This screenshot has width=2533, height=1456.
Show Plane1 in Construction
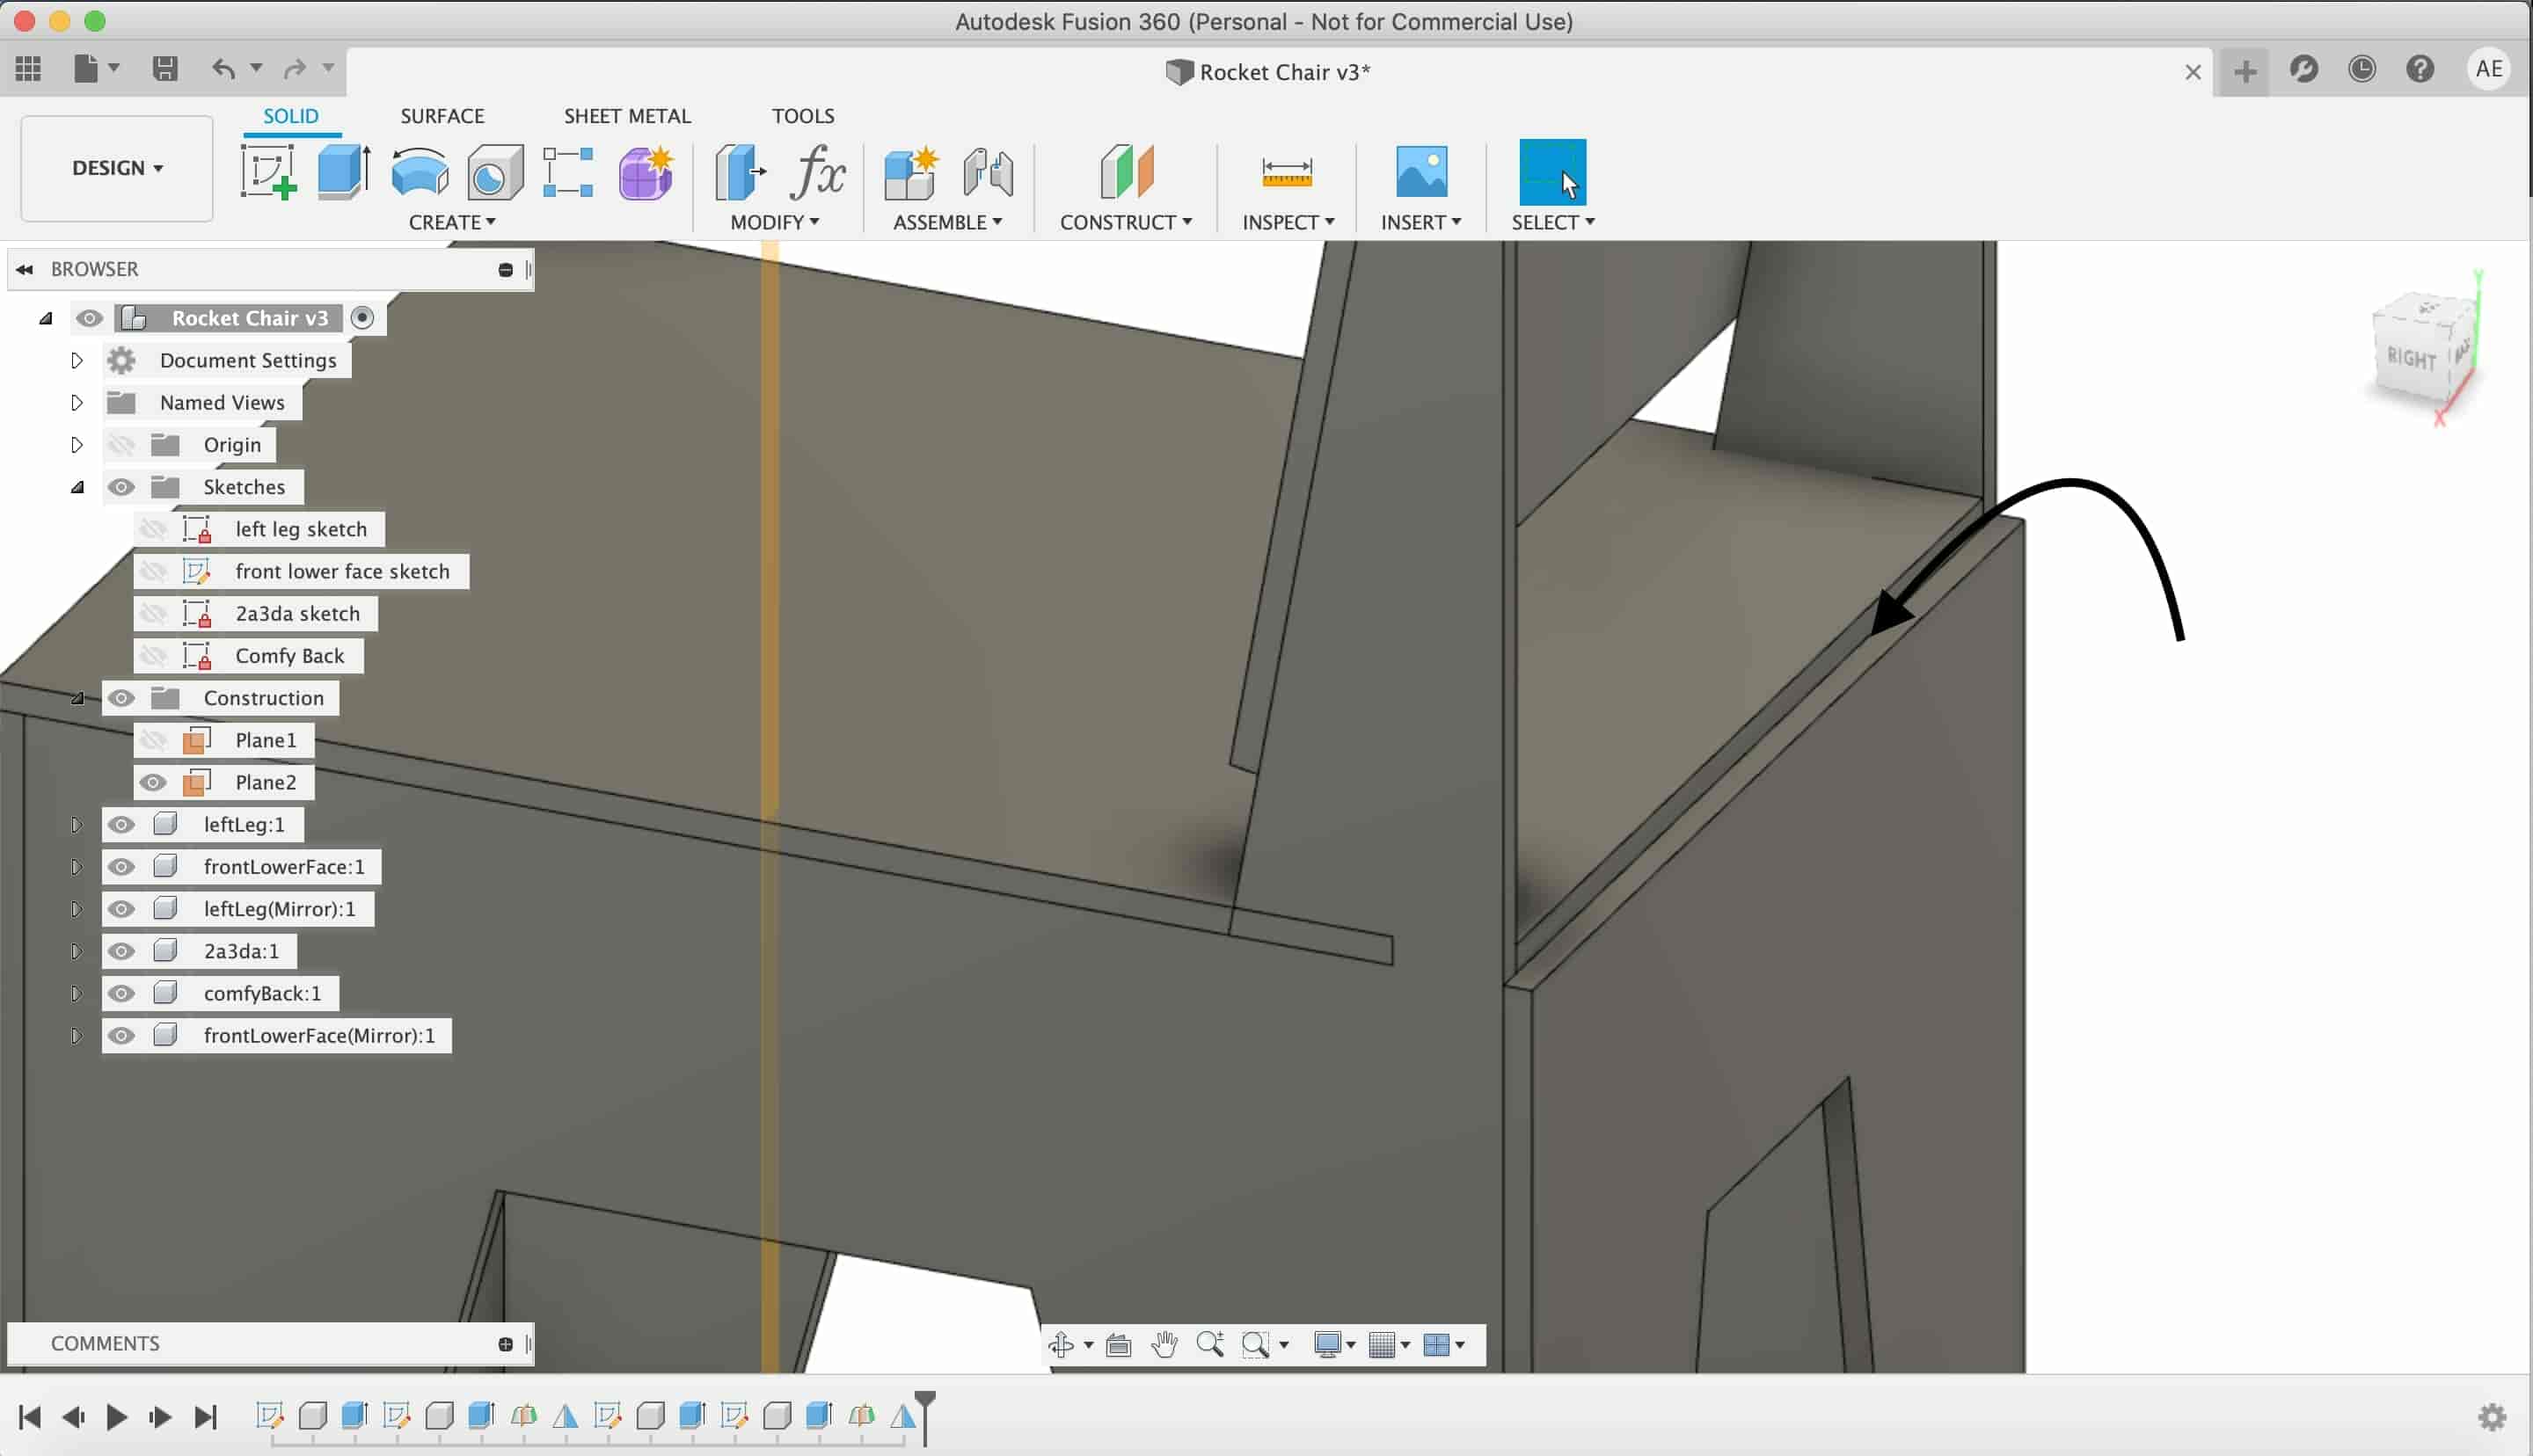153,740
